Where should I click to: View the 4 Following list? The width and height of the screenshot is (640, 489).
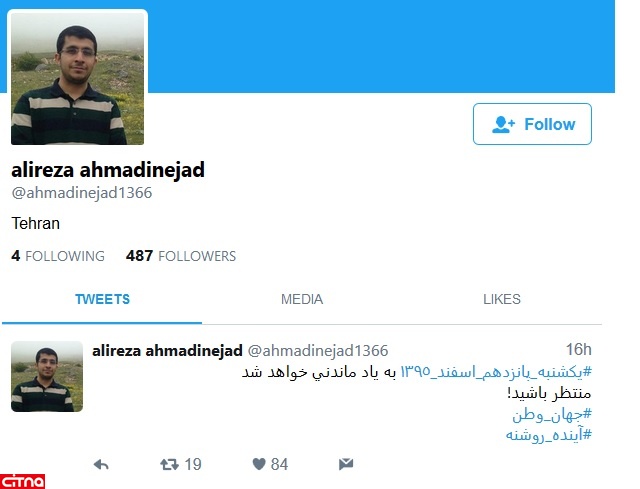58,256
